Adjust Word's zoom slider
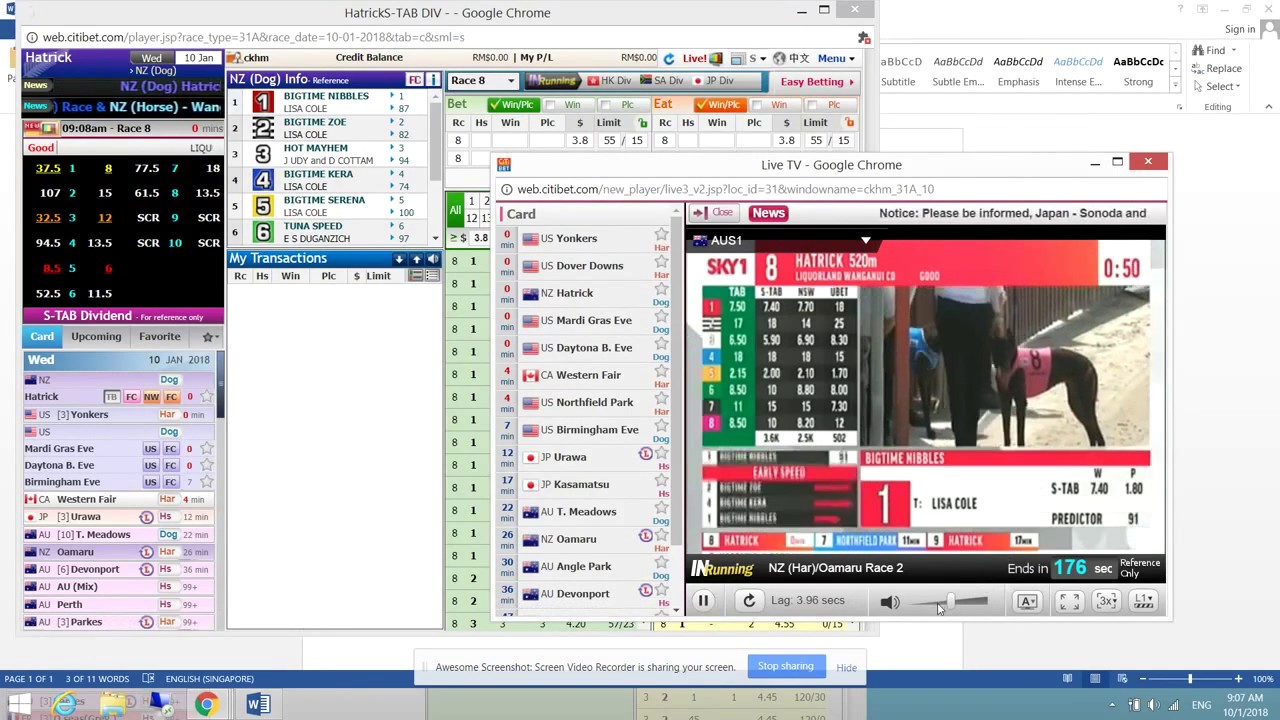This screenshot has width=1280, height=720. 1190,679
